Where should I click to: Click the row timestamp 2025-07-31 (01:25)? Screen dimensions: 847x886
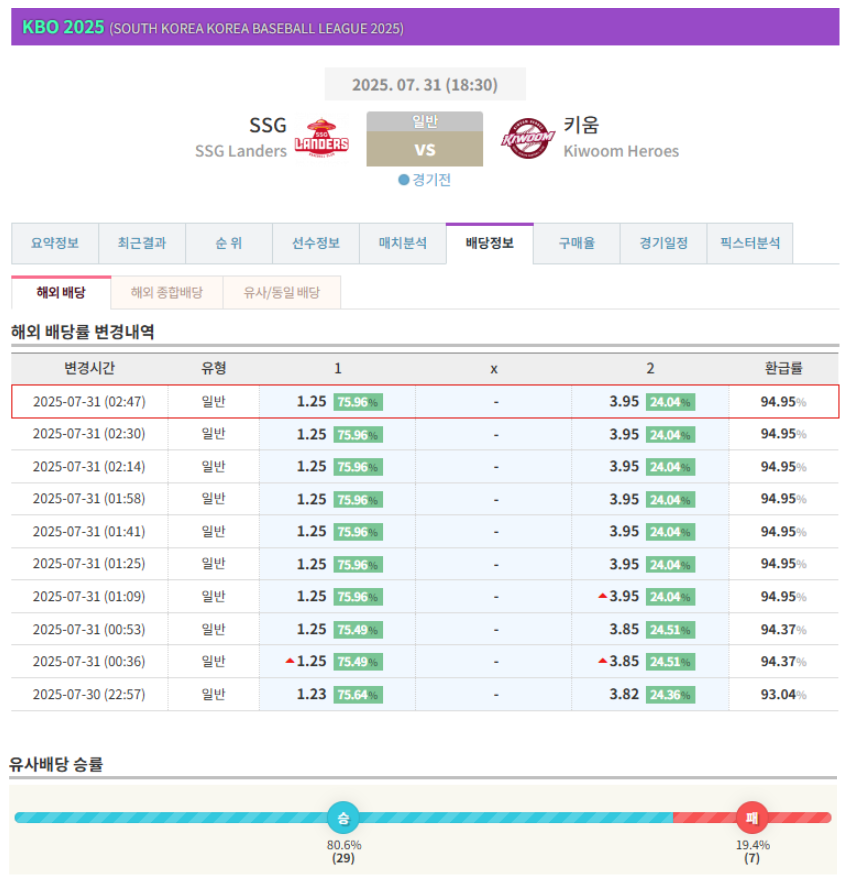point(89,564)
